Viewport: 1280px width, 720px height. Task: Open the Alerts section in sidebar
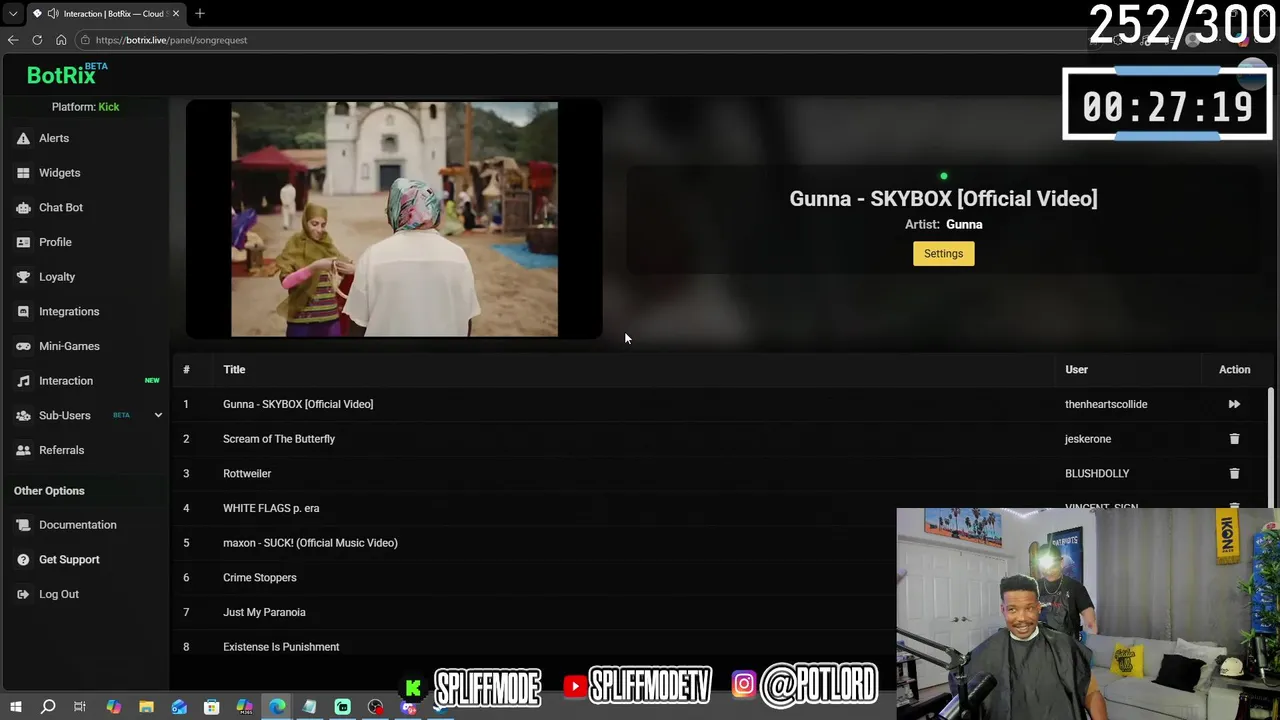pos(54,138)
